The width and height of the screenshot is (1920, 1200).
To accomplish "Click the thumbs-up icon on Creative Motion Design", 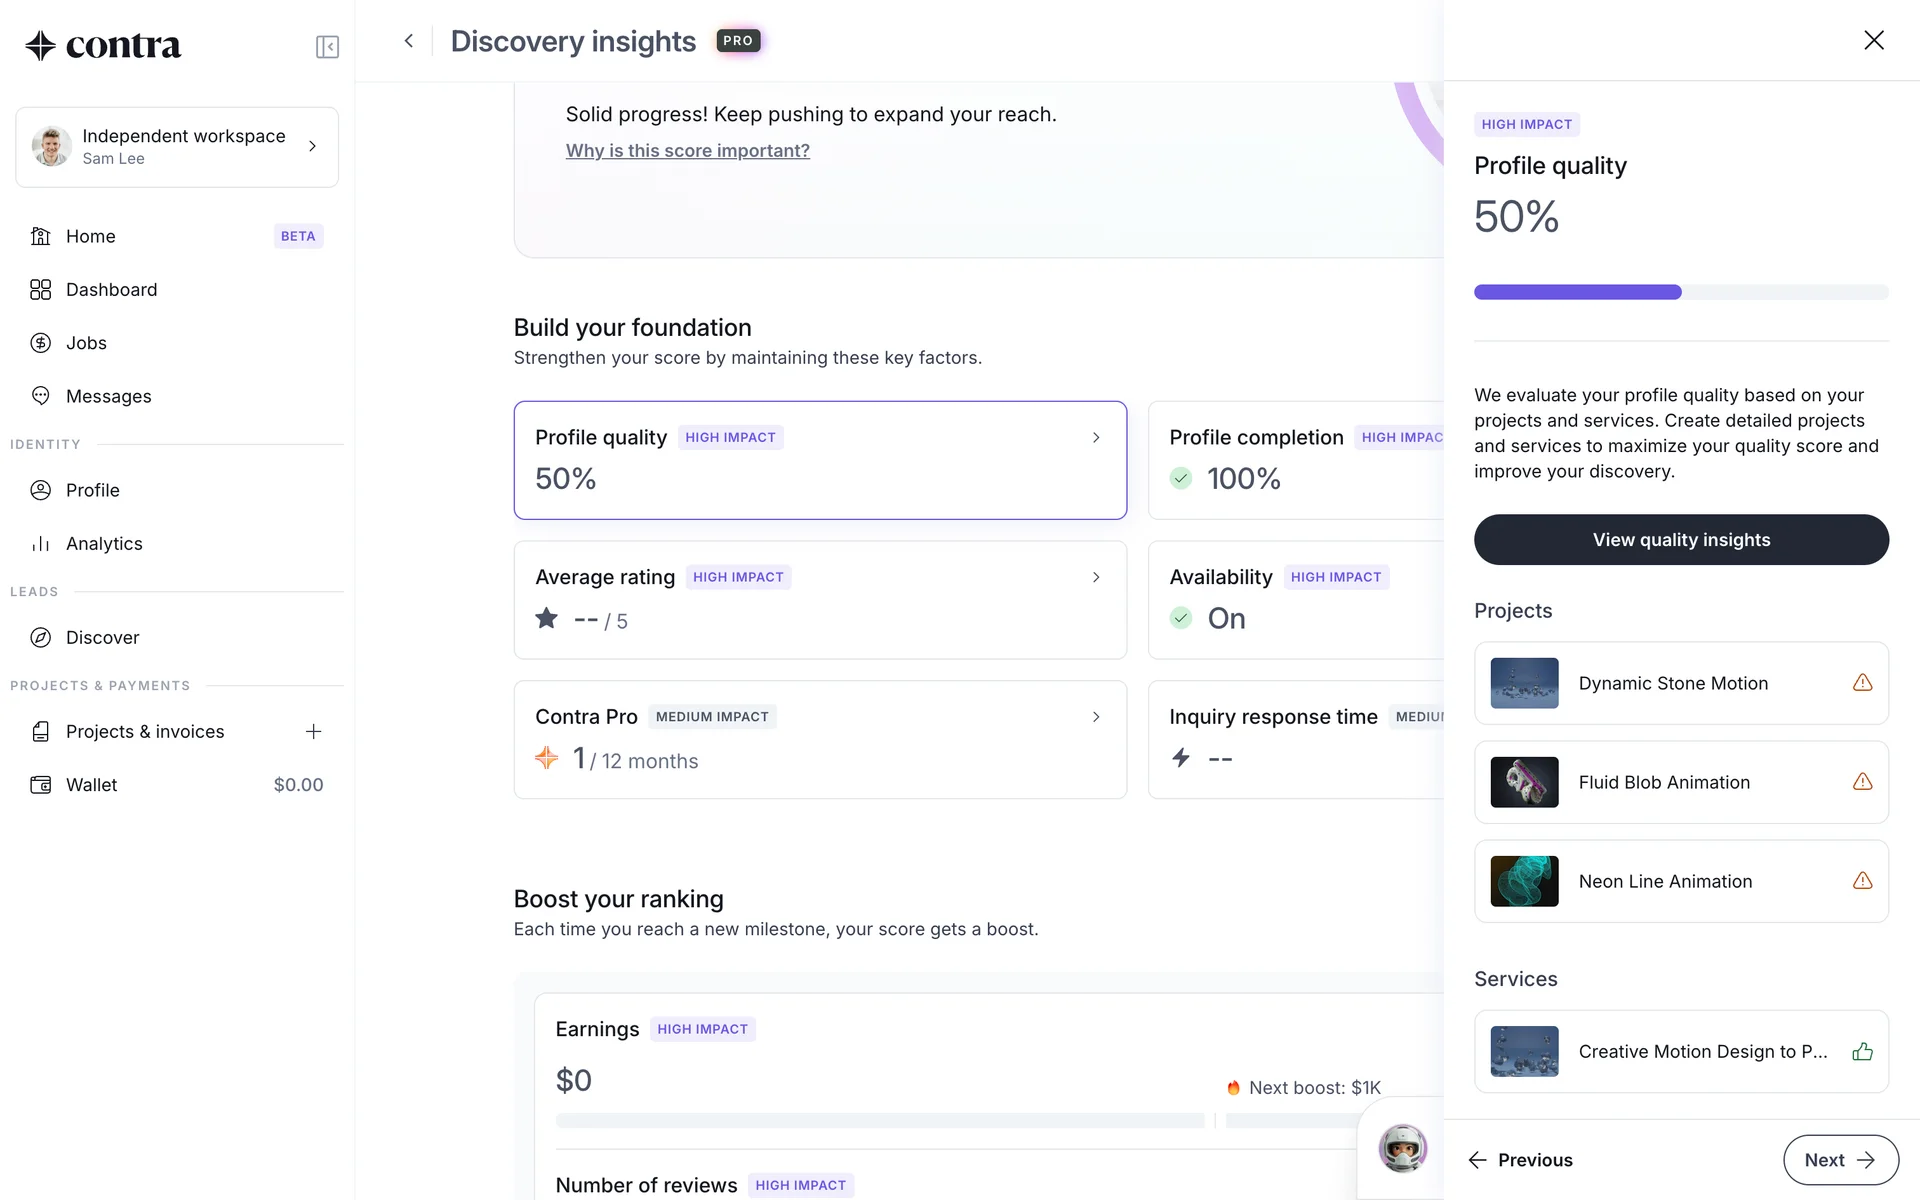I will [1862, 1052].
